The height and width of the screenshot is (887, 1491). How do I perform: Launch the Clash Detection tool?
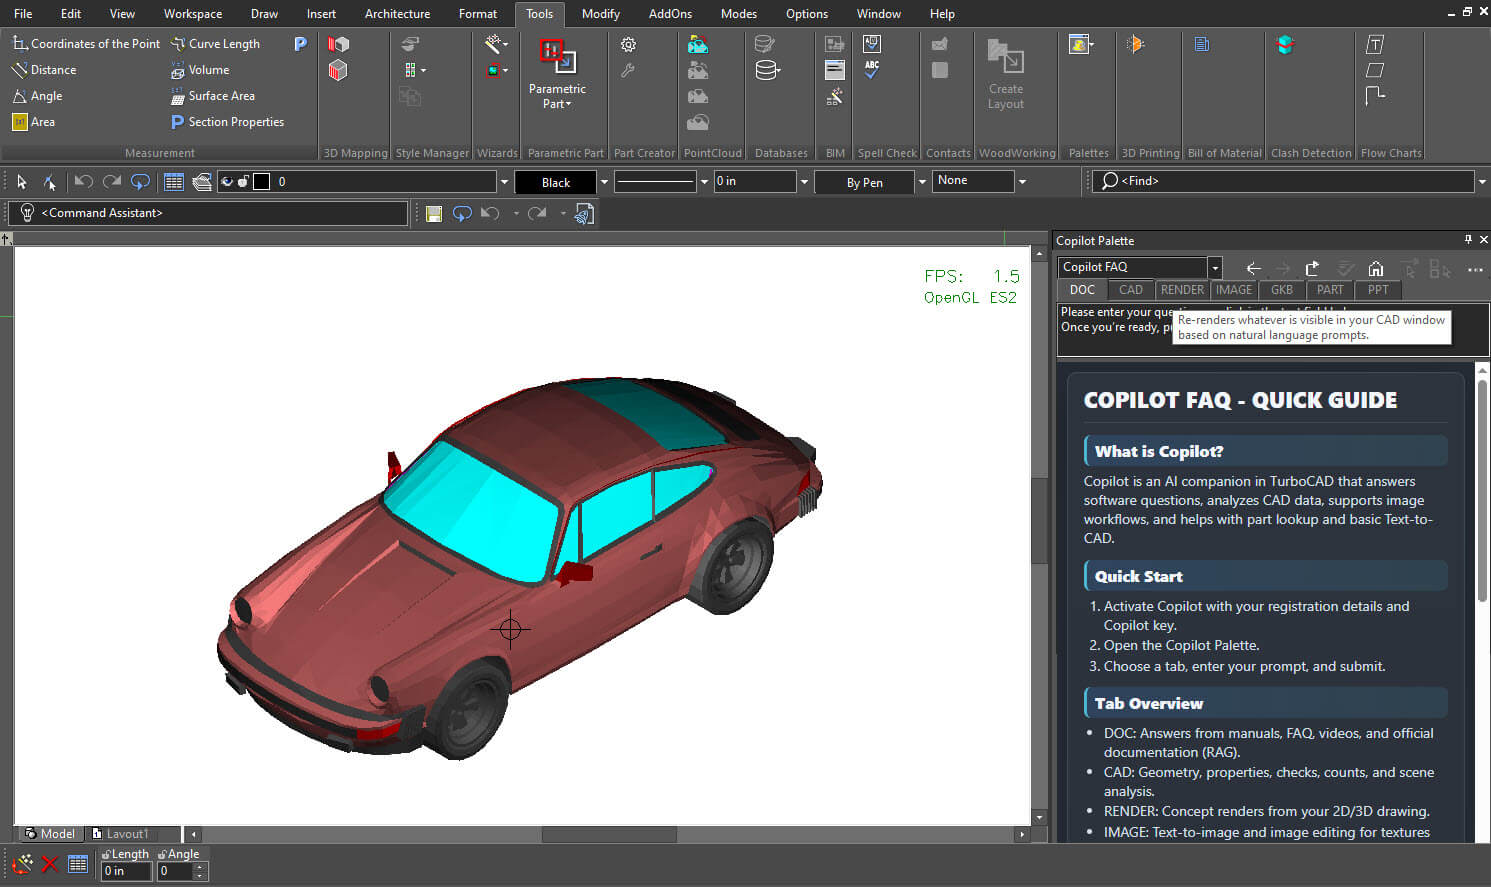click(1286, 44)
